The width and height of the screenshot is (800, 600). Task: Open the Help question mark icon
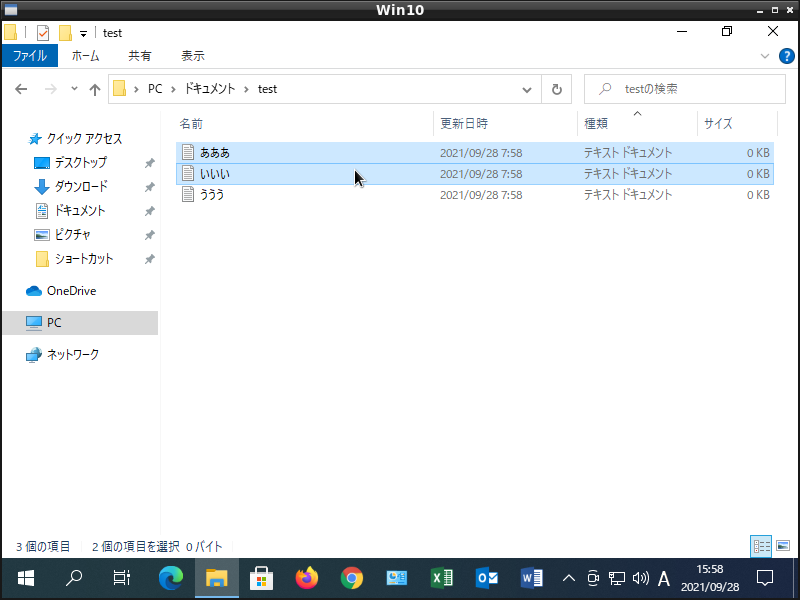click(786, 57)
